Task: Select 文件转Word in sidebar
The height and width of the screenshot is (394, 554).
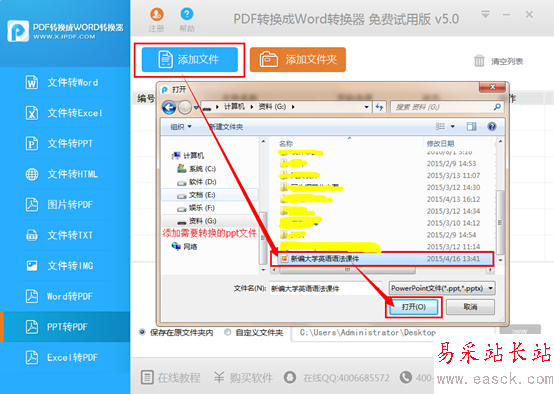Action: tap(65, 82)
